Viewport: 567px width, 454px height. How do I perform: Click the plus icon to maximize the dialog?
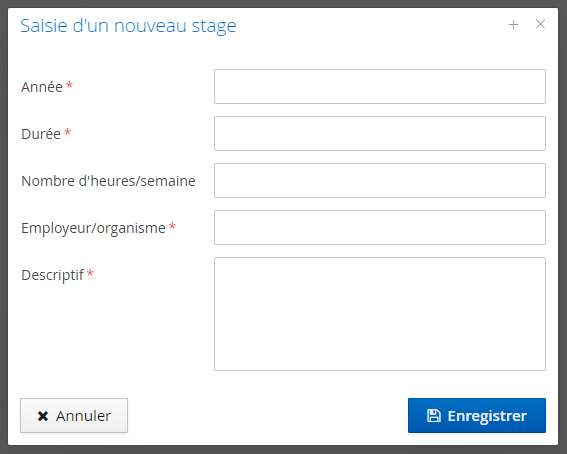(513, 25)
